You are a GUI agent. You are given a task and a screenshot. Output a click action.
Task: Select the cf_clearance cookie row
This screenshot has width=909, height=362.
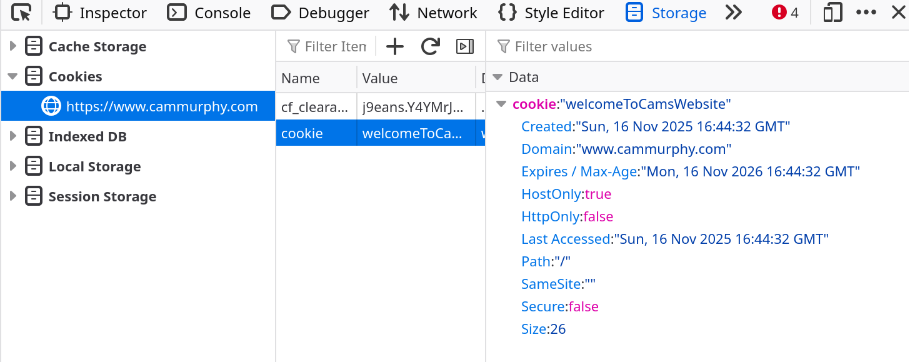tap(380, 107)
